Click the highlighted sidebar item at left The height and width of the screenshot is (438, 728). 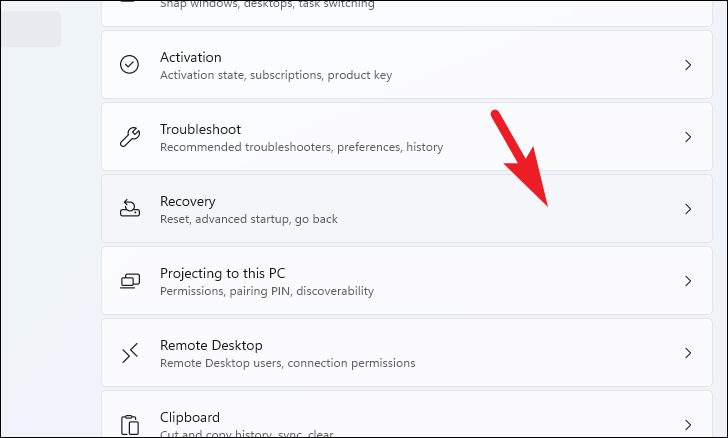pos(30,29)
